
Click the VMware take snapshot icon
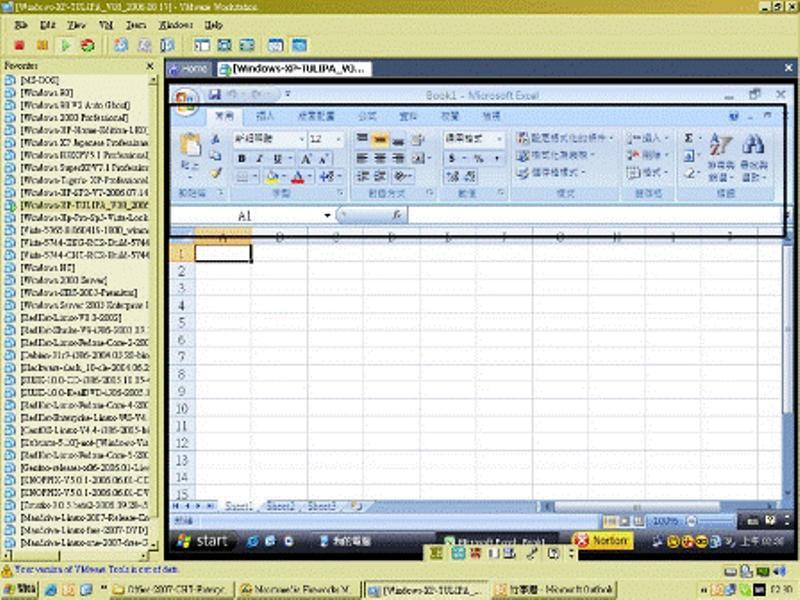(121, 45)
